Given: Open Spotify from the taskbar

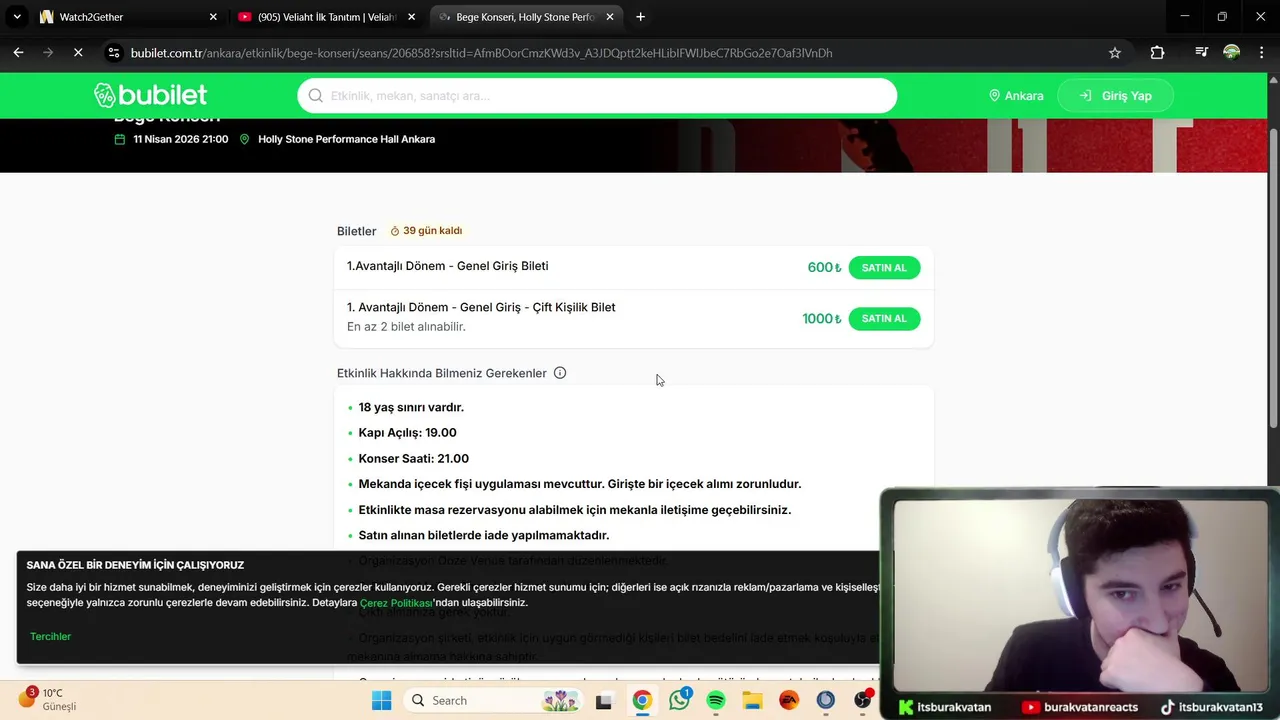Looking at the screenshot, I should click(x=716, y=701).
